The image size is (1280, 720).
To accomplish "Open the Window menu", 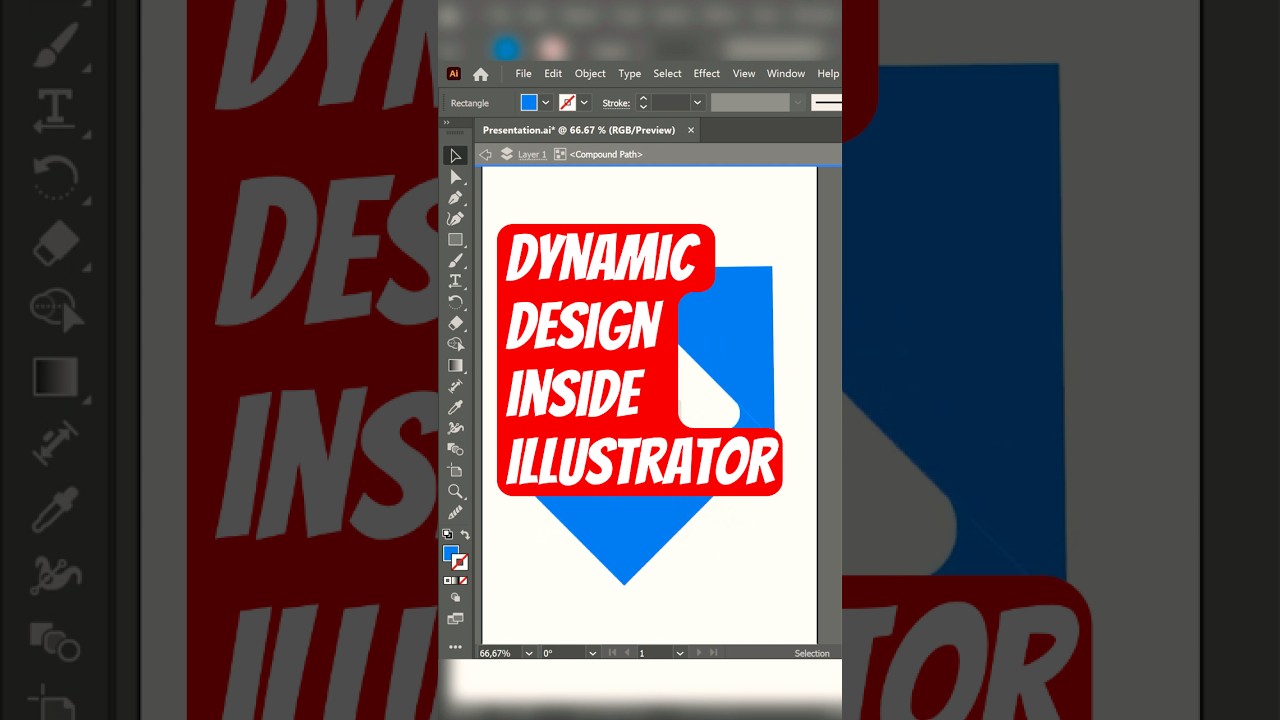I will 786,74.
